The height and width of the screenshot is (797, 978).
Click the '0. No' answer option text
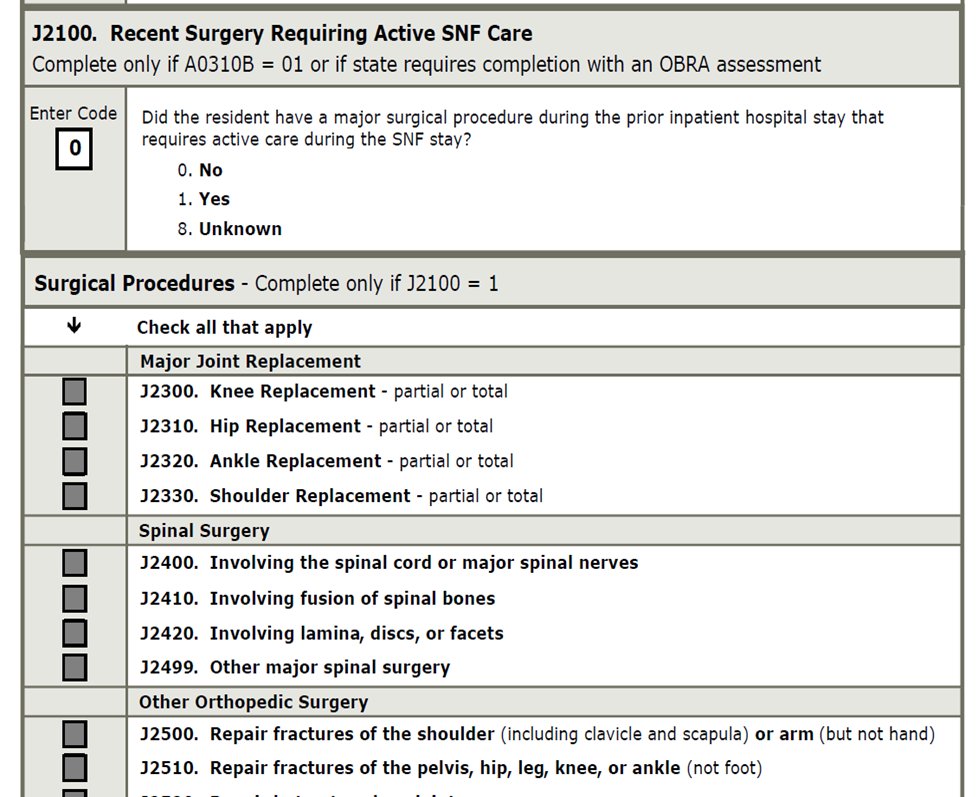tap(200, 170)
